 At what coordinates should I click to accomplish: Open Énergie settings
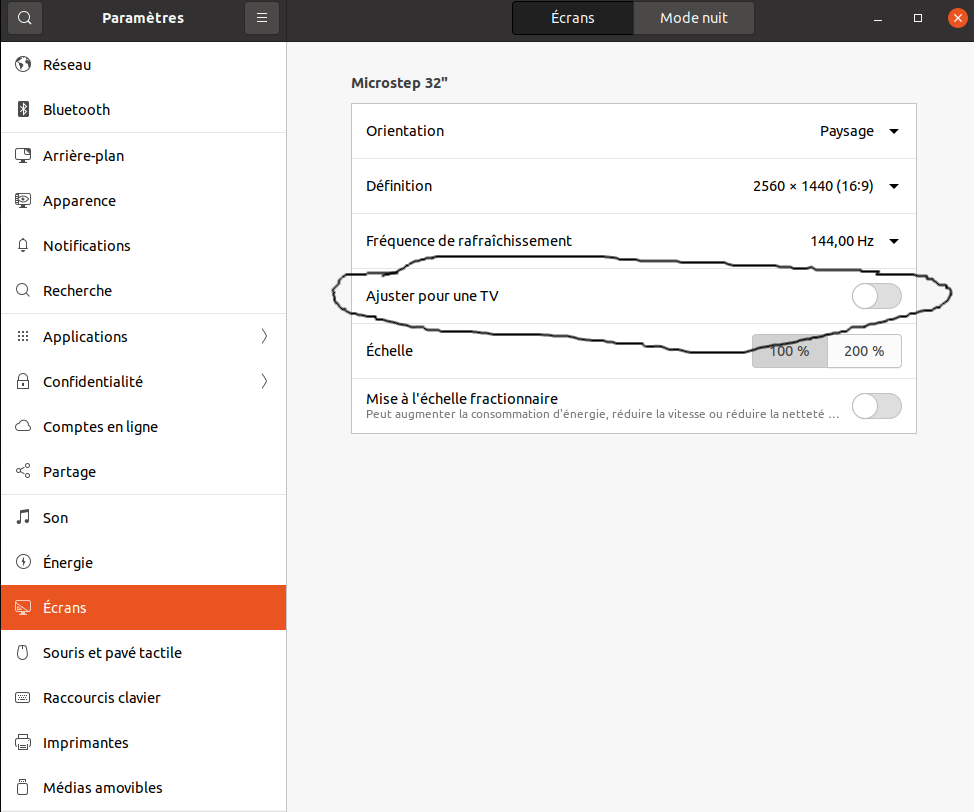pos(143,562)
